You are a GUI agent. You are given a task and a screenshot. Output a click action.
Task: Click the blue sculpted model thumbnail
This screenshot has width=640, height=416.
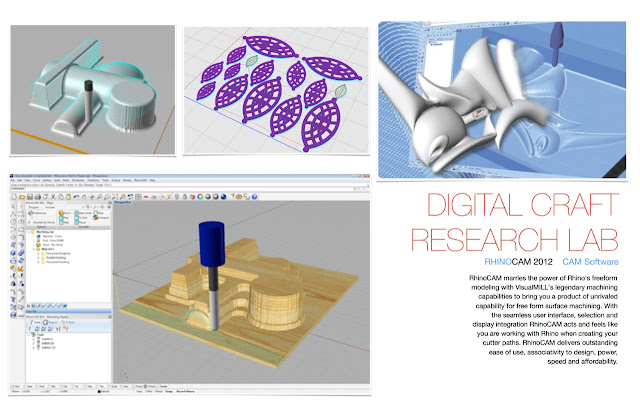pyautogui.click(x=502, y=100)
